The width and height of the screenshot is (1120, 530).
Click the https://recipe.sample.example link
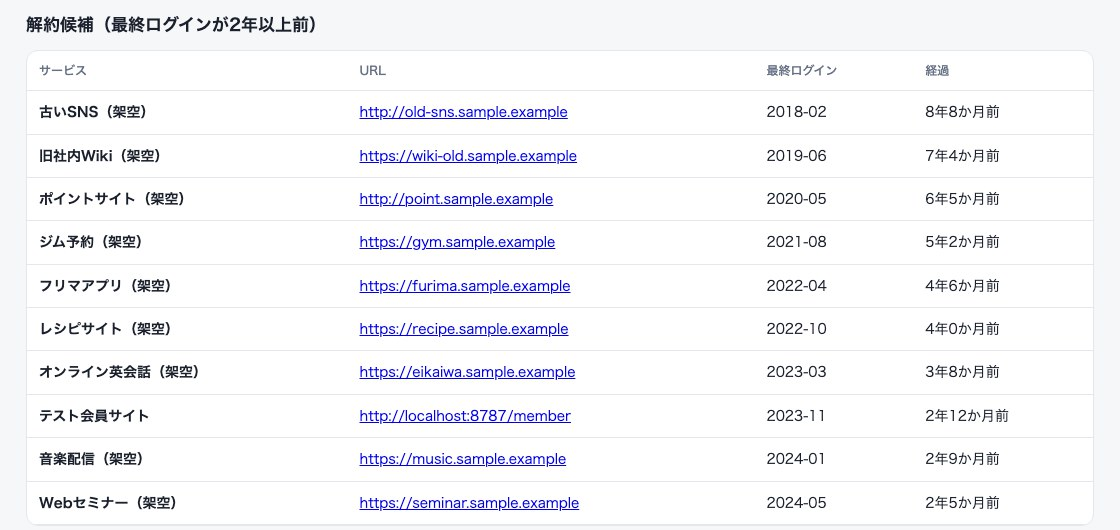[x=464, y=329]
